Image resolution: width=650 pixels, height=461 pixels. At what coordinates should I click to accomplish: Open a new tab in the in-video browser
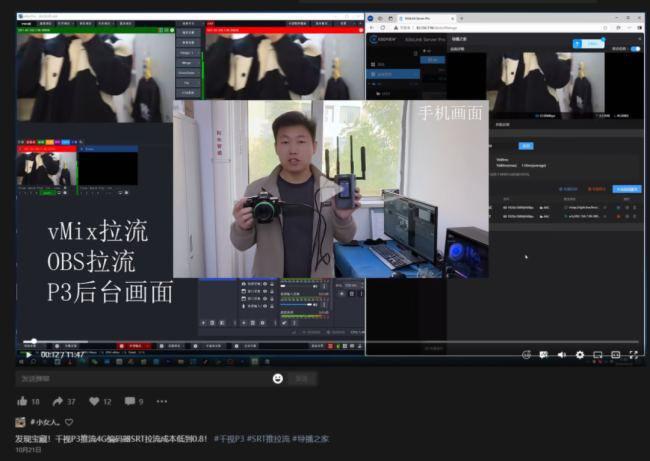click(x=461, y=18)
